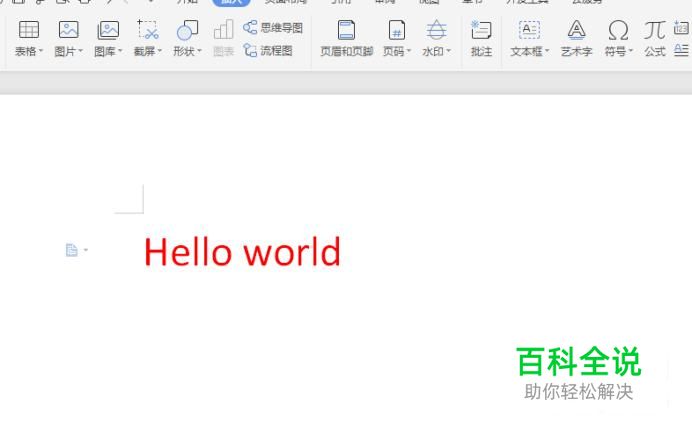Expand the 文本框 dropdown arrow
Image resolution: width=692 pixels, height=436 pixels.
coord(547,51)
